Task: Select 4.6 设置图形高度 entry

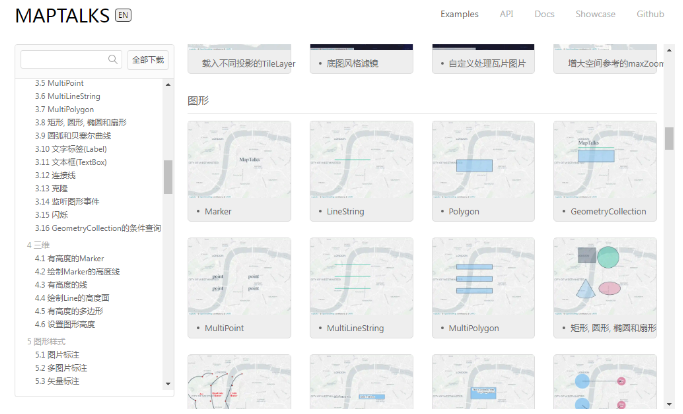Action: (x=65, y=324)
